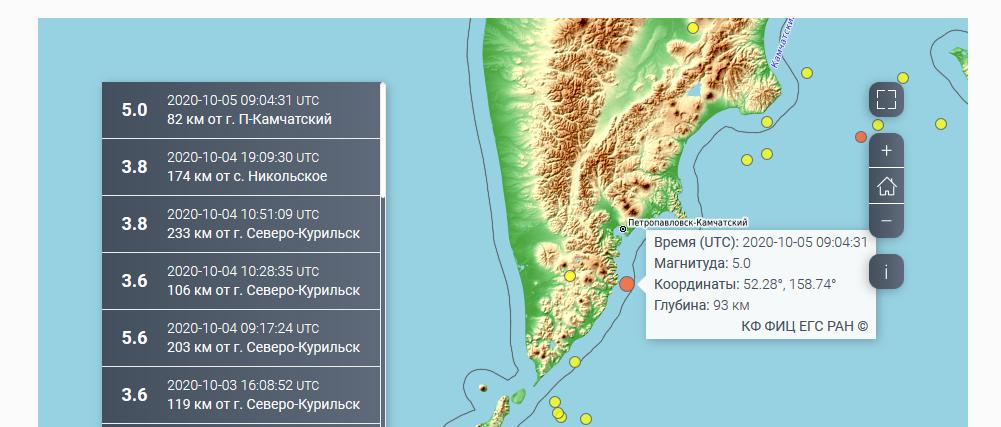This screenshot has height=427, width=1001.
Task: Select magnitude 5.0 earthquake near П-Камчатский
Action: 241,110
